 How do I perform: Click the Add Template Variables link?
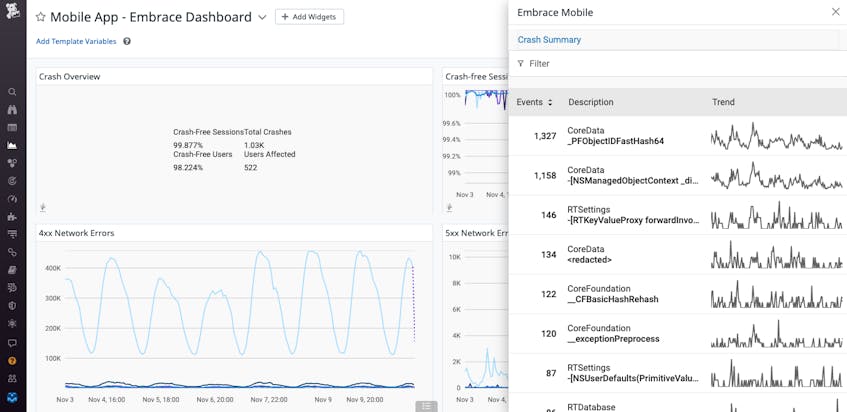(x=76, y=41)
